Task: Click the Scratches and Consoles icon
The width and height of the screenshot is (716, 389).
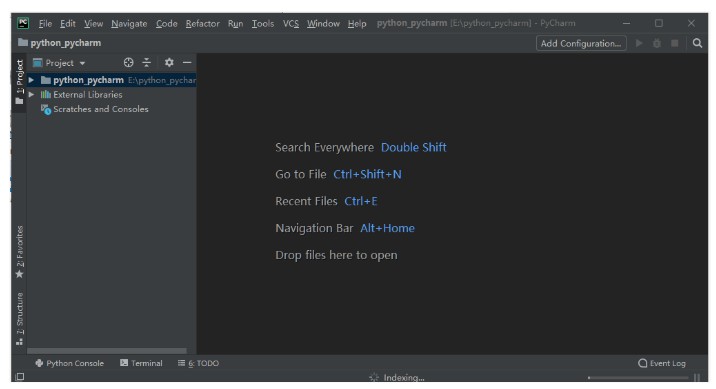Action: point(46,109)
